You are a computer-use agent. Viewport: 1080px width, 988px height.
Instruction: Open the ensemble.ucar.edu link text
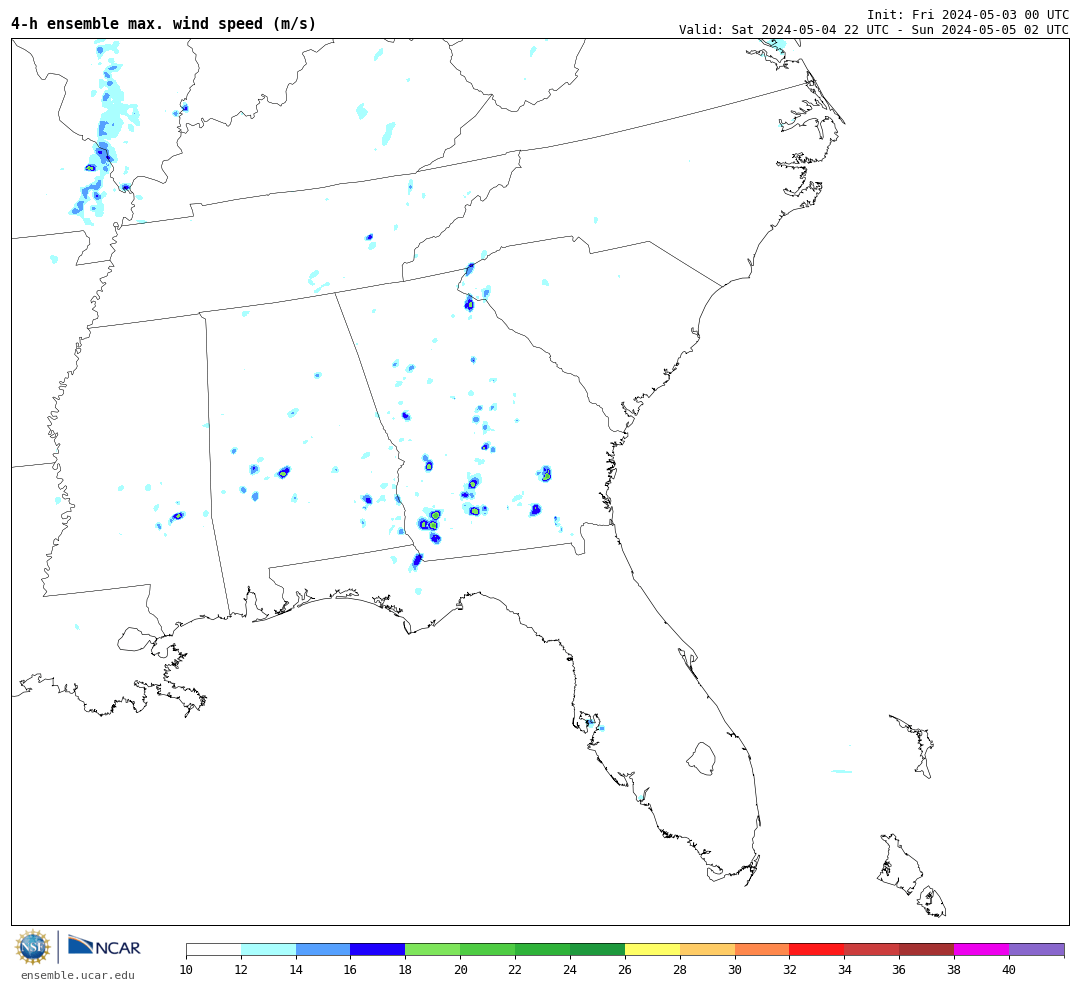[78, 975]
